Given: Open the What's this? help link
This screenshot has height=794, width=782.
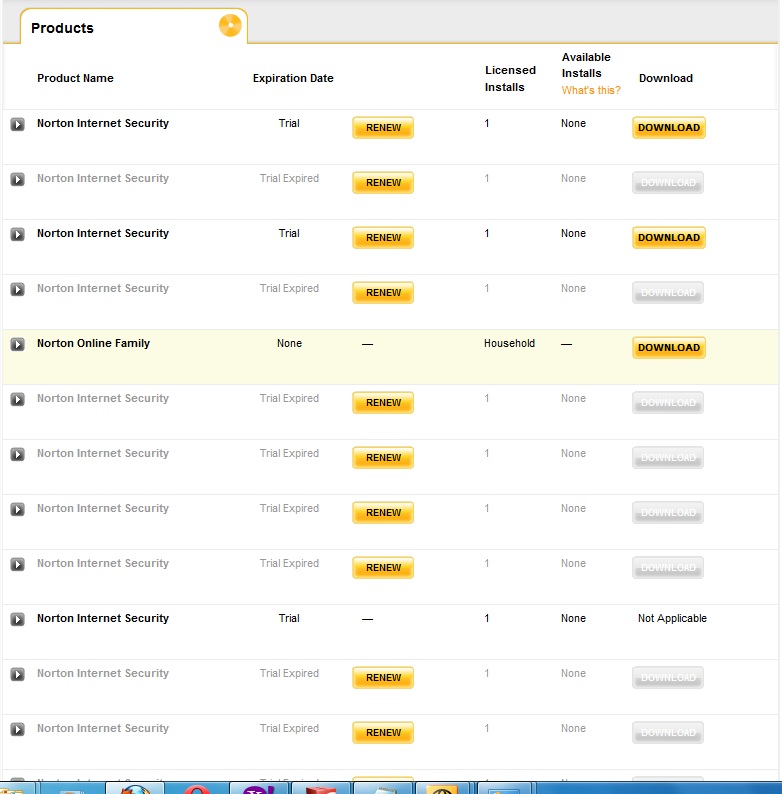Looking at the screenshot, I should click(591, 90).
